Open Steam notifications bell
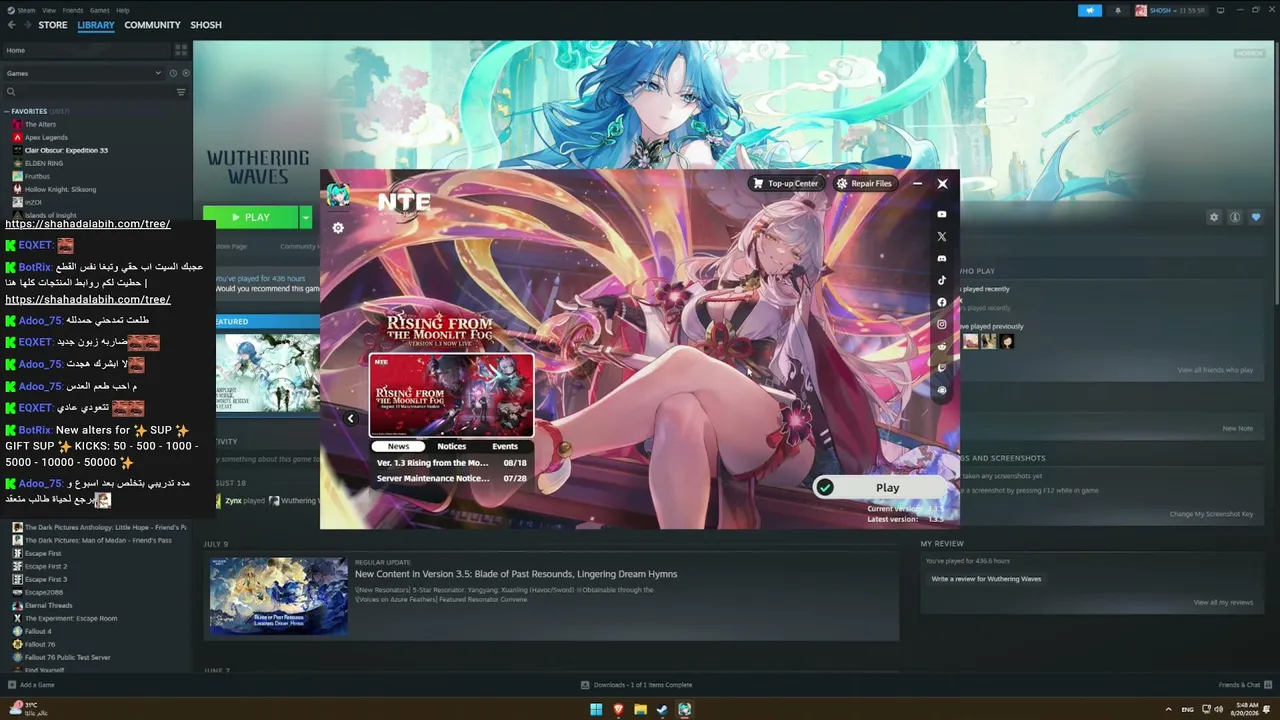Viewport: 1280px width, 720px height. point(1118,11)
